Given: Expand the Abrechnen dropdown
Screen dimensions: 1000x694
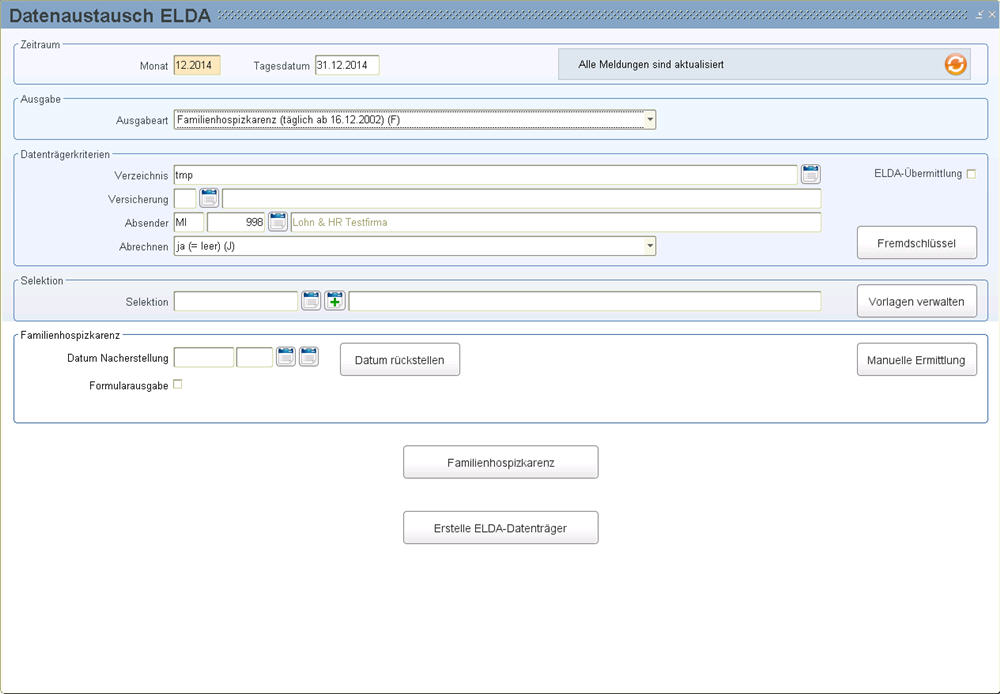Looking at the screenshot, I should coord(649,246).
